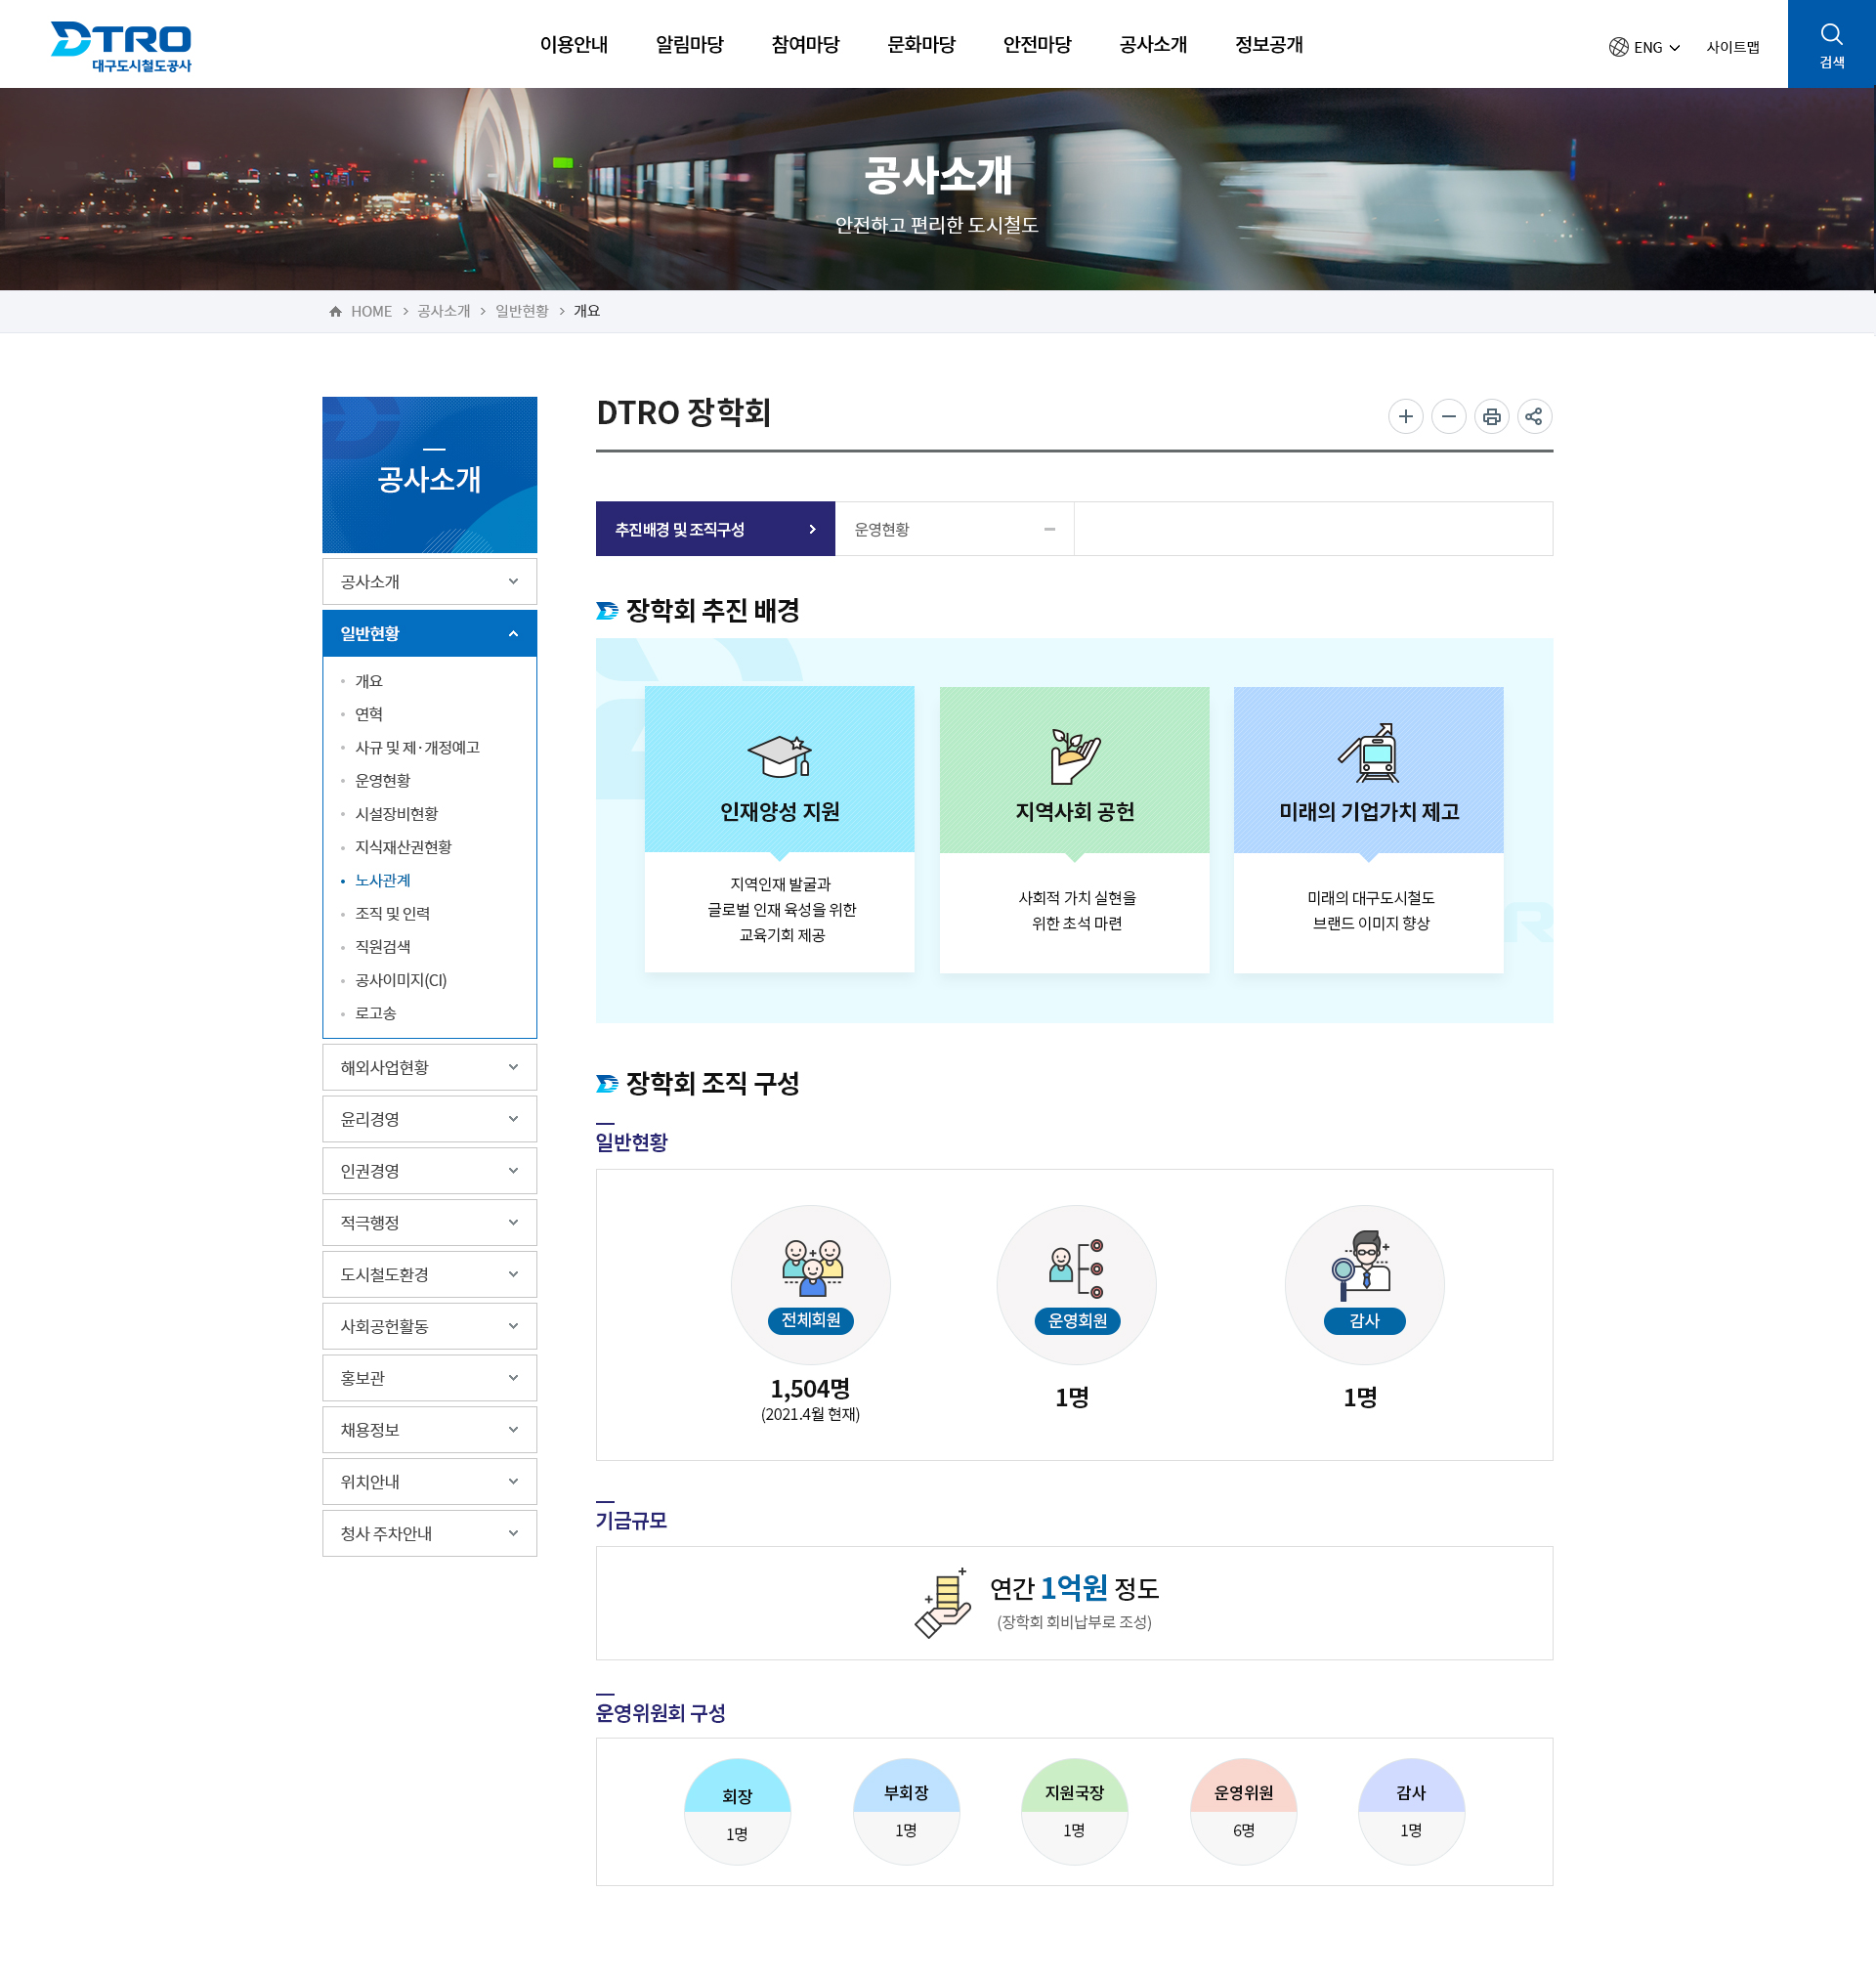
Task: Expand the 채용정보 sidebar menu
Action: (x=429, y=1429)
